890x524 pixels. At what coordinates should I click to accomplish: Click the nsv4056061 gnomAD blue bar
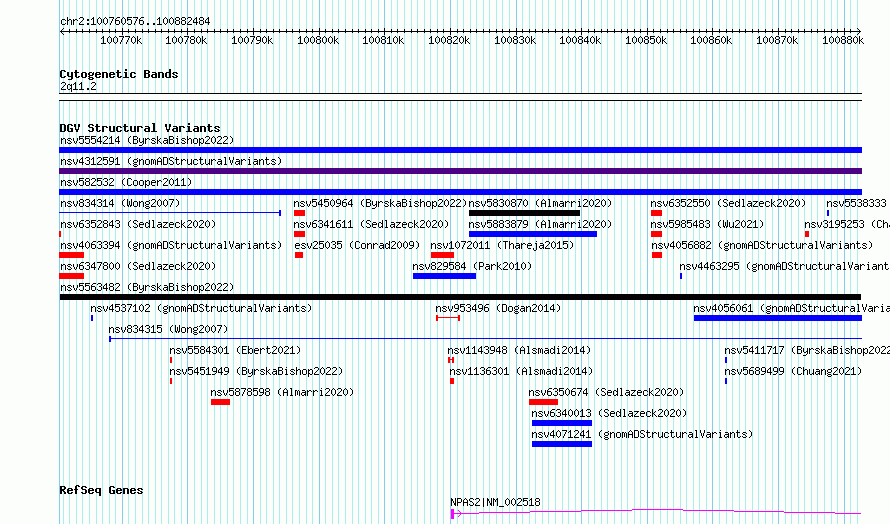click(x=778, y=318)
